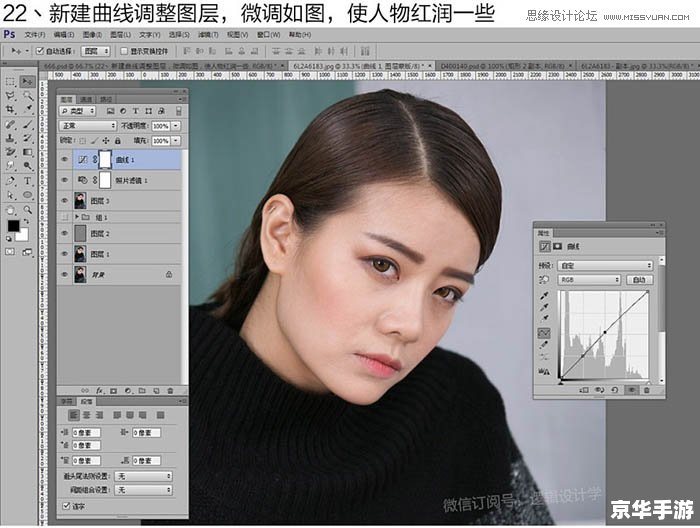Add a layer style using fx icon

click(100, 391)
